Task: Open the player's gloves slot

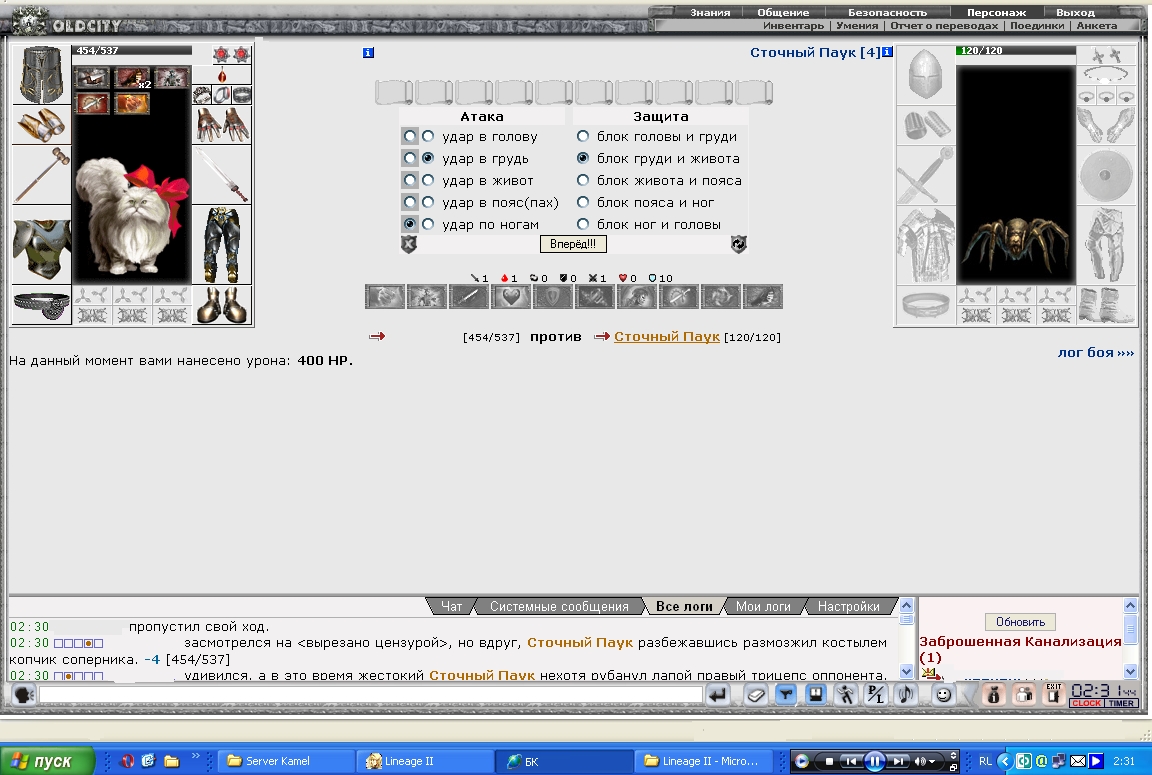Action: [222, 124]
